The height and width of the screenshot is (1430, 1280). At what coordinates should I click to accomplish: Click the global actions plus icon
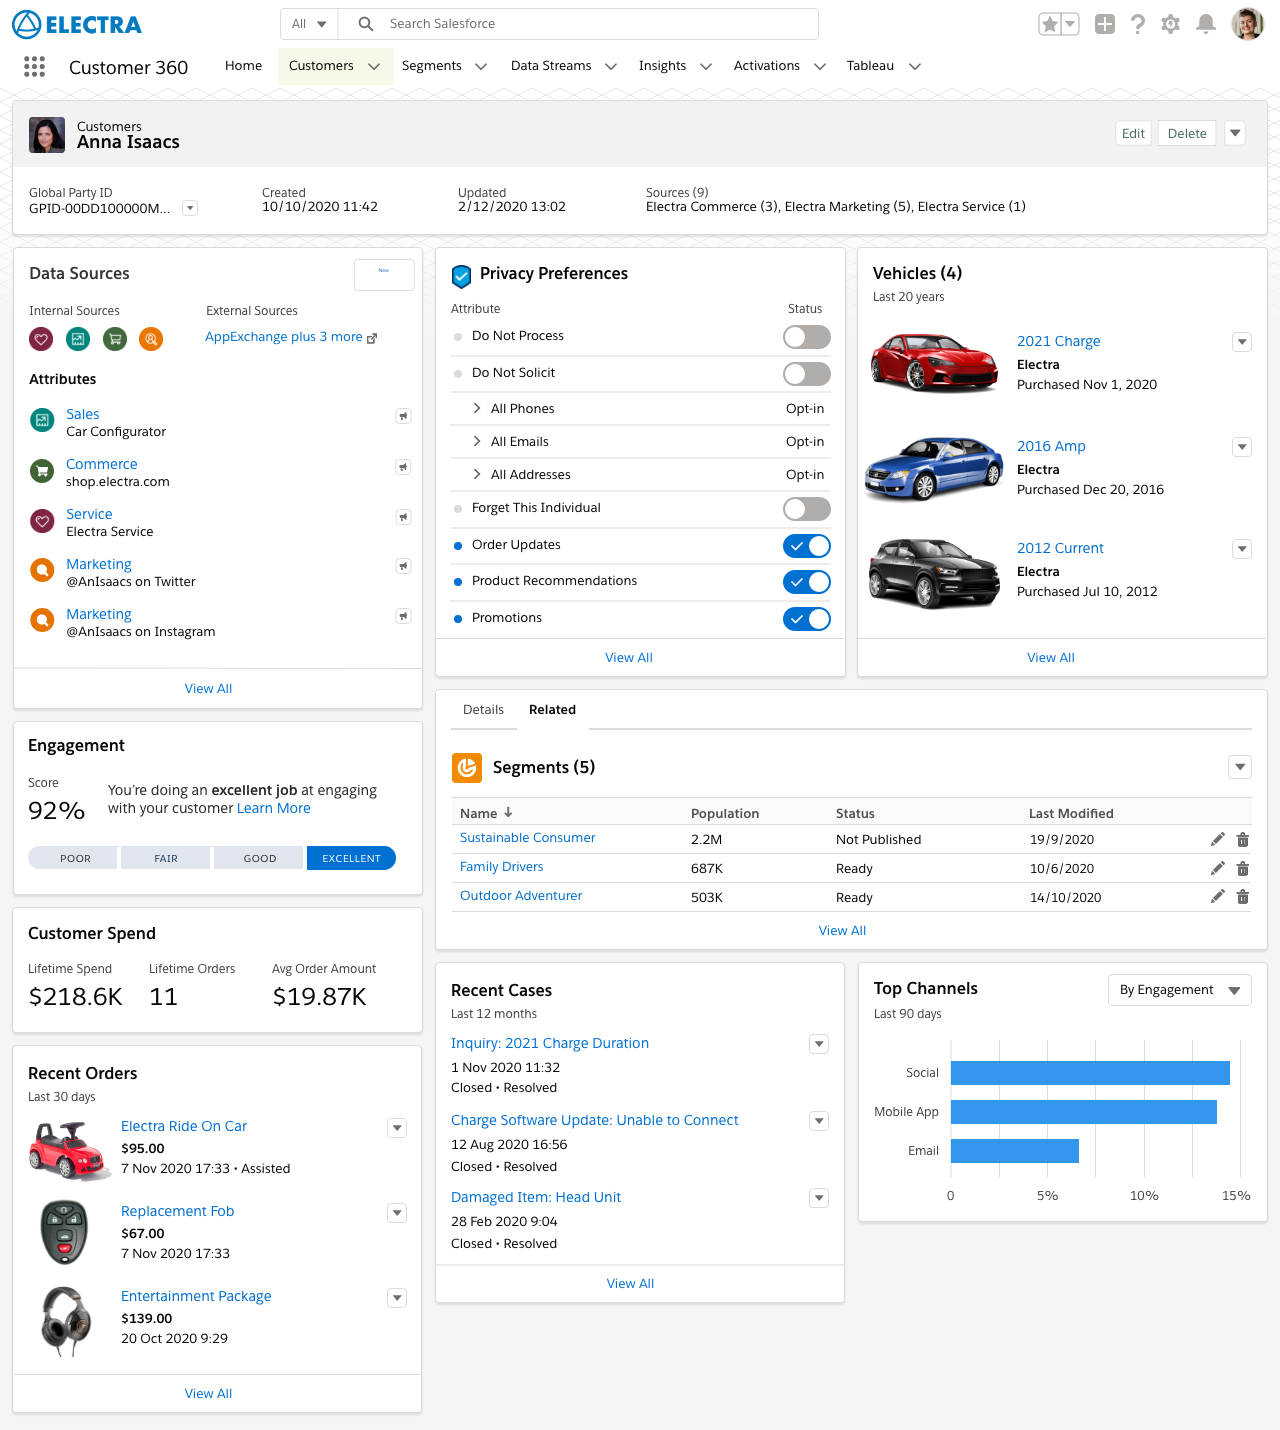1104,24
